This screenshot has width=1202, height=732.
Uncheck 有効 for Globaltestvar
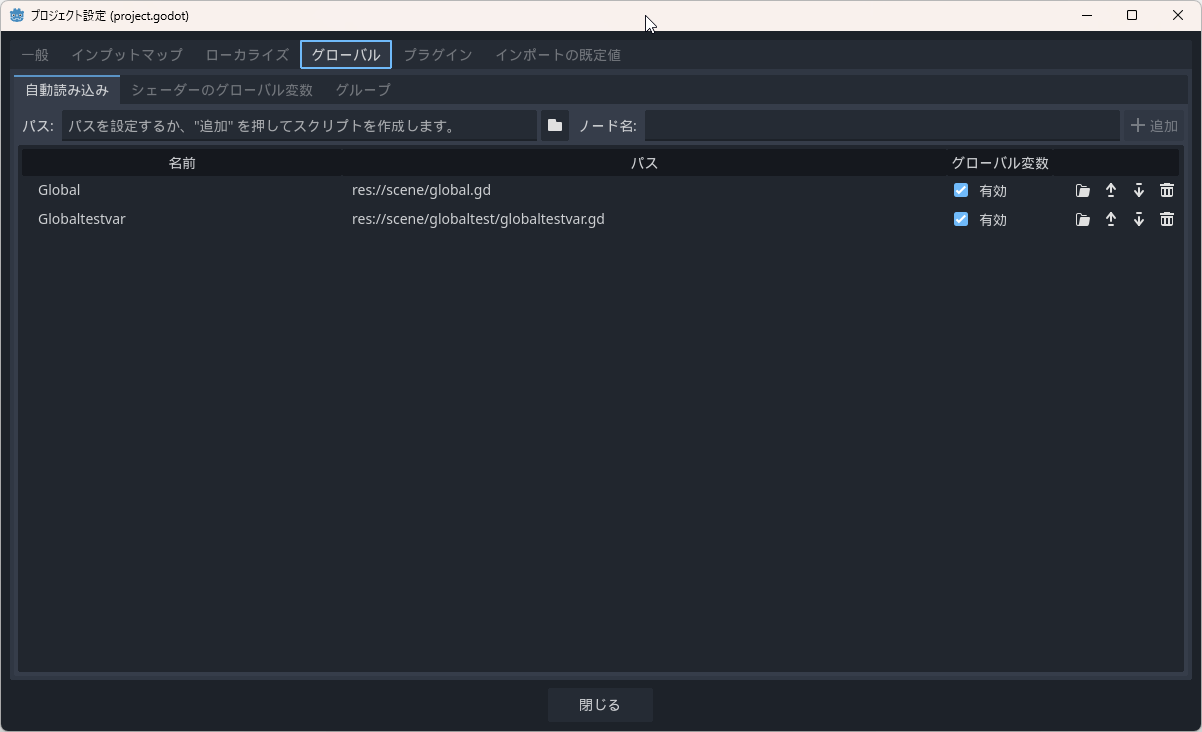click(961, 219)
